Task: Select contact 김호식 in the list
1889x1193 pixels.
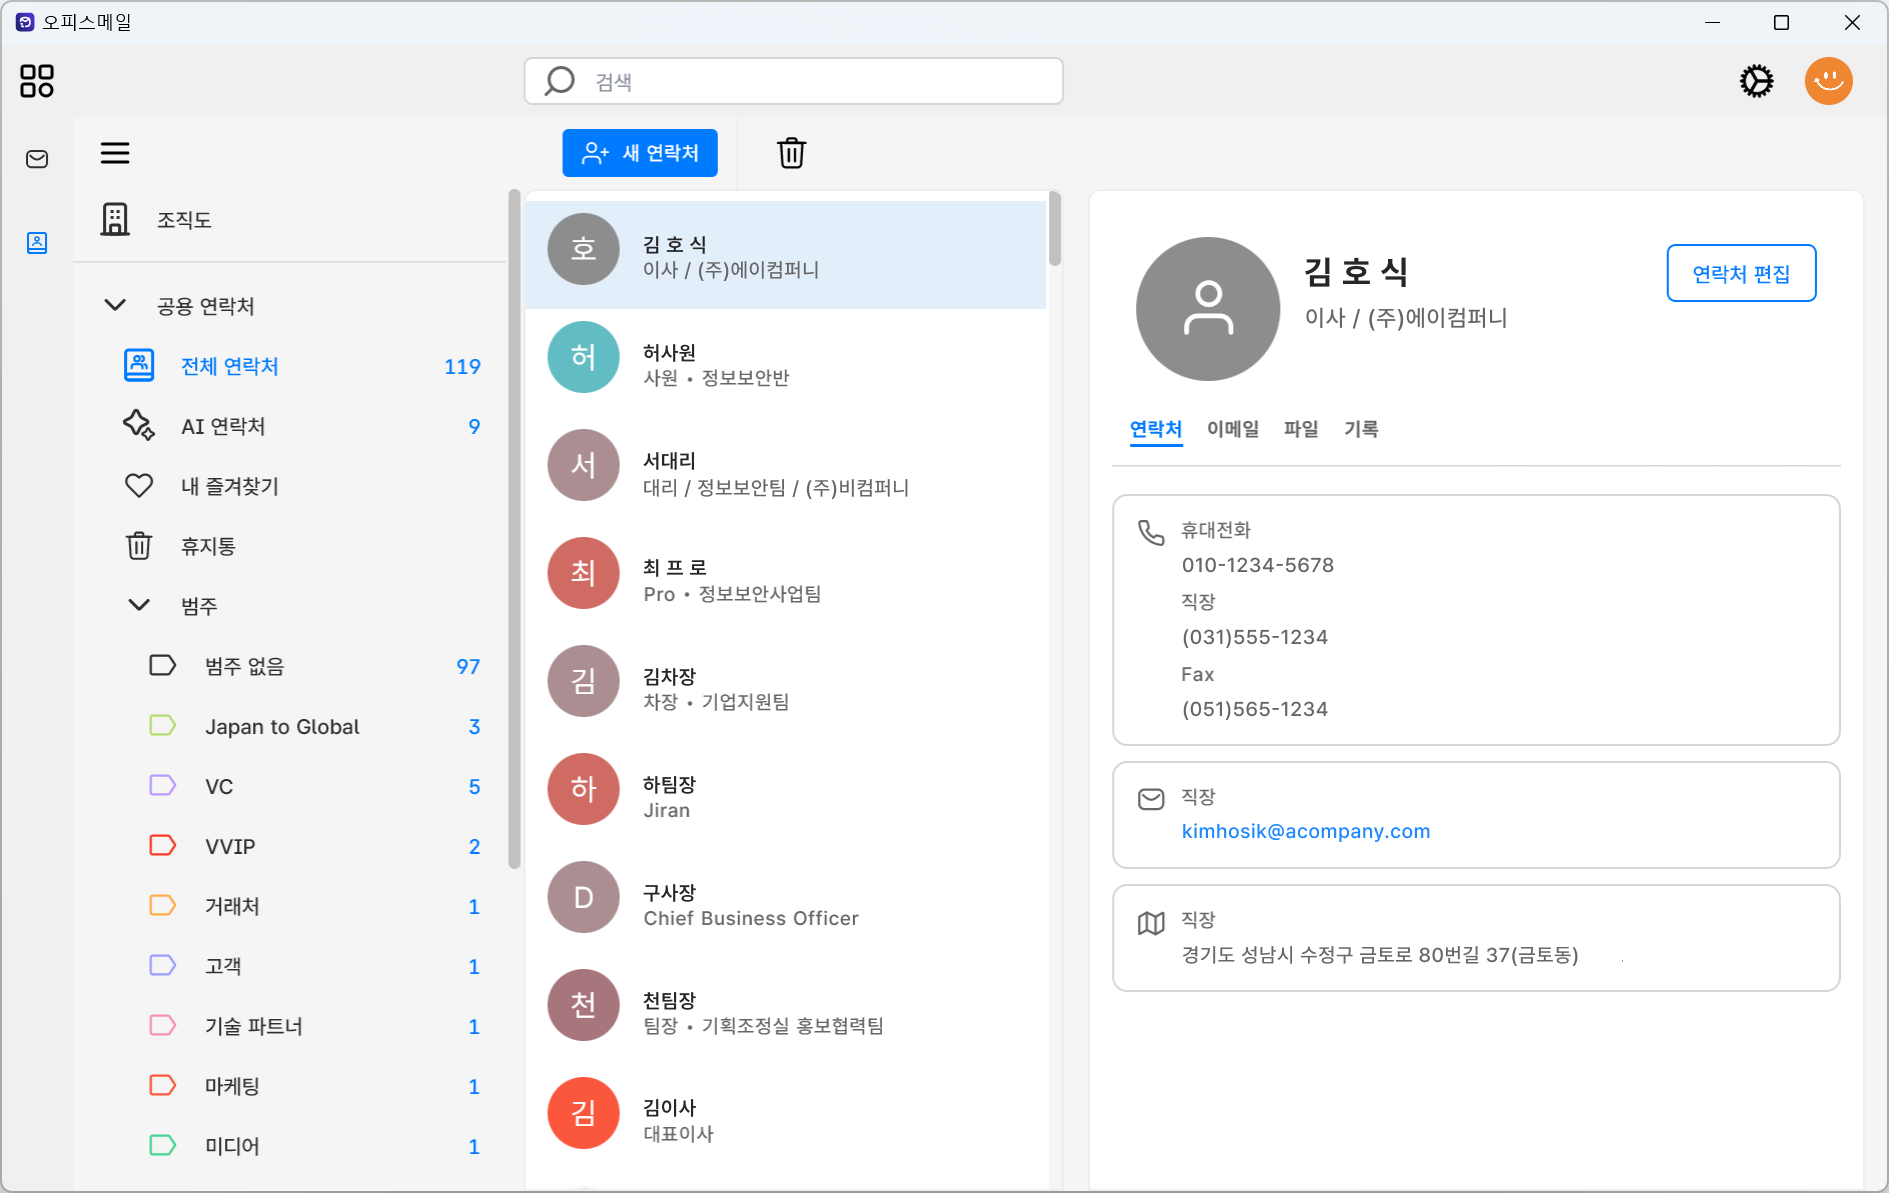Action: (786, 255)
